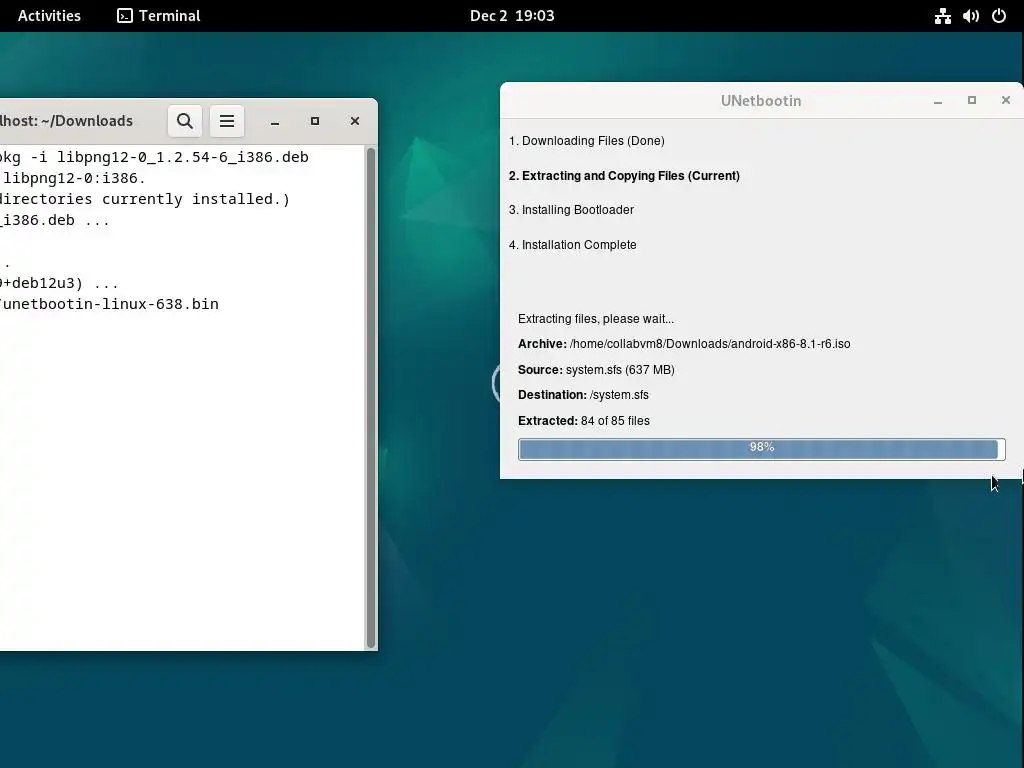This screenshot has height=768, width=1024.
Task: Select '4. Installation Complete' step
Action: click(573, 245)
